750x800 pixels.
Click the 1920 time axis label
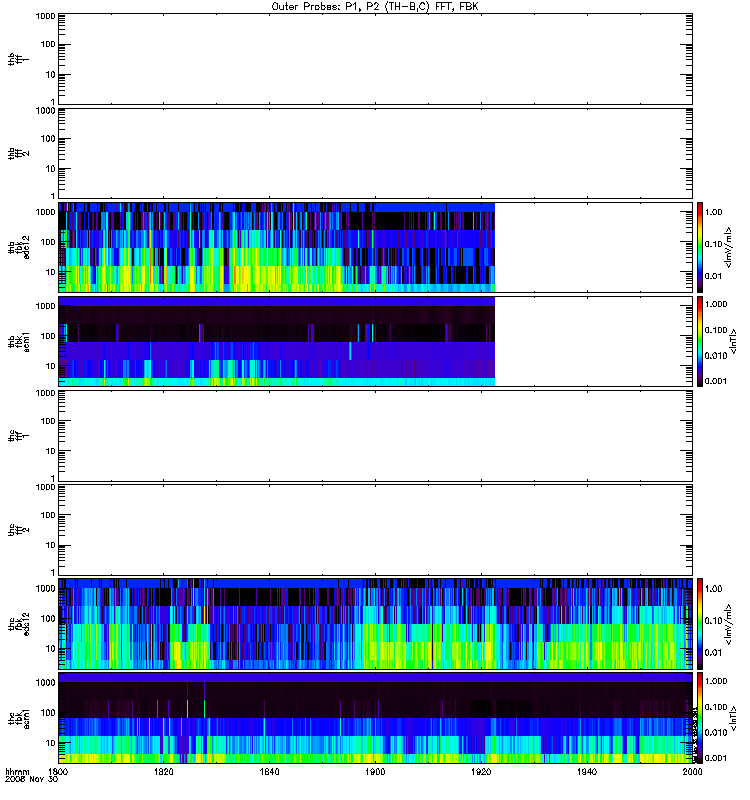coord(481,772)
